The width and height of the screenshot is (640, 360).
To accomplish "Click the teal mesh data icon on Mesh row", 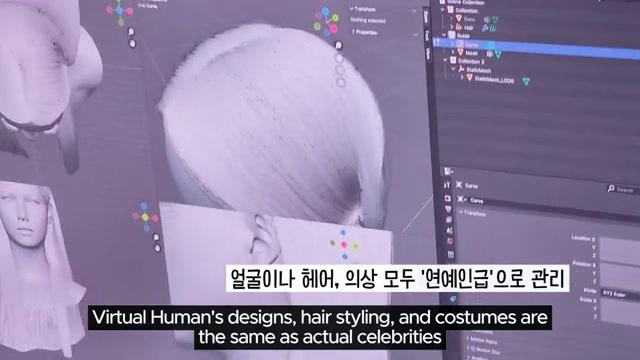I will [498, 54].
